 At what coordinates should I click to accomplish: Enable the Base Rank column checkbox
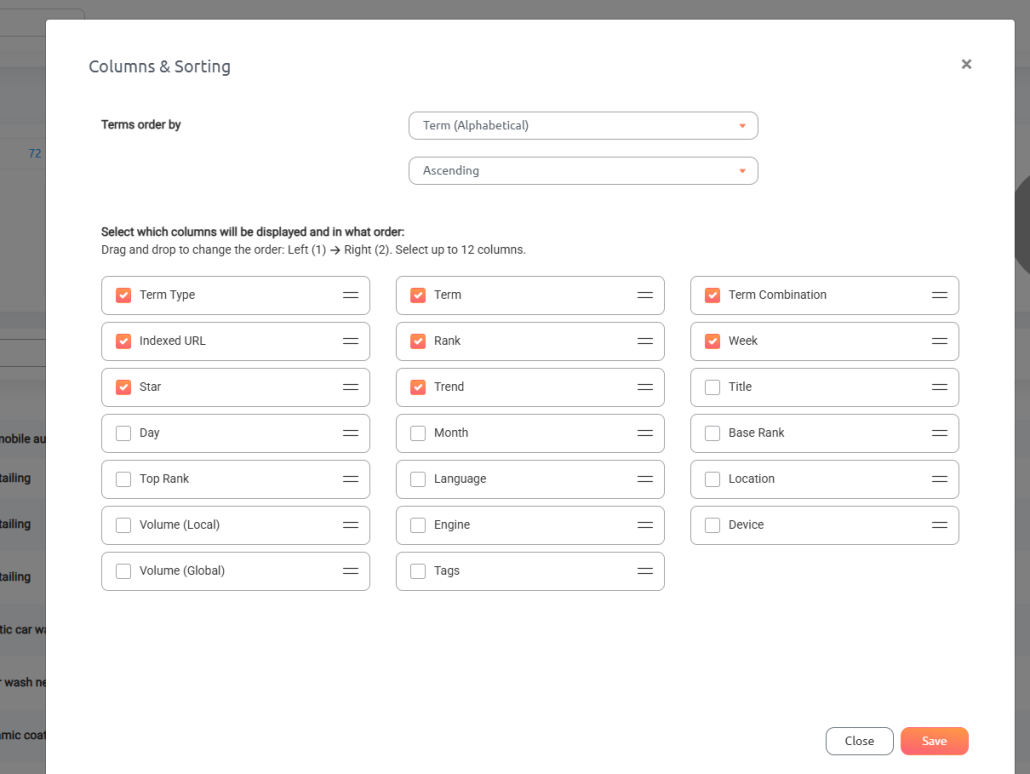pos(712,433)
